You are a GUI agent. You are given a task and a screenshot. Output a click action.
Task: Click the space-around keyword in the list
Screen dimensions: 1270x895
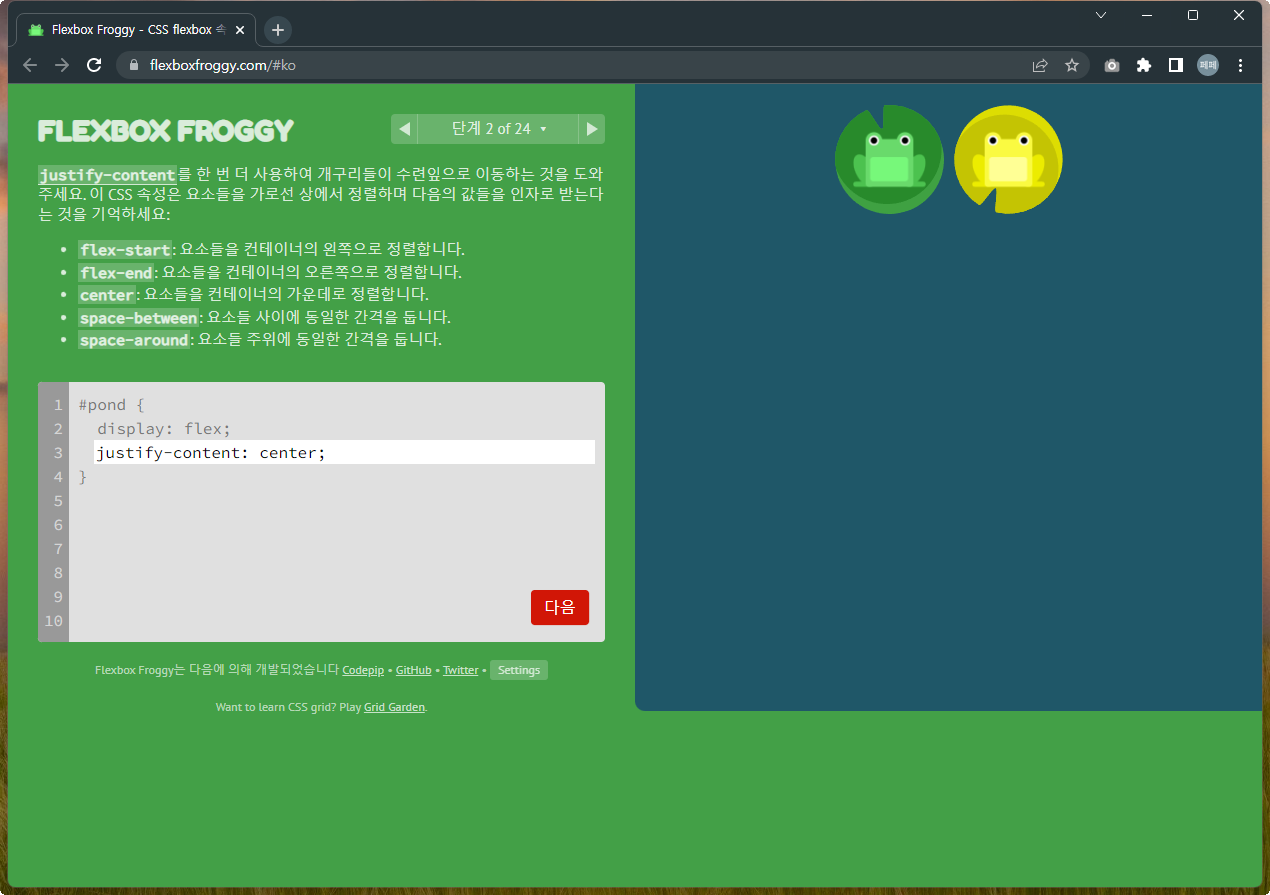pyautogui.click(x=135, y=340)
